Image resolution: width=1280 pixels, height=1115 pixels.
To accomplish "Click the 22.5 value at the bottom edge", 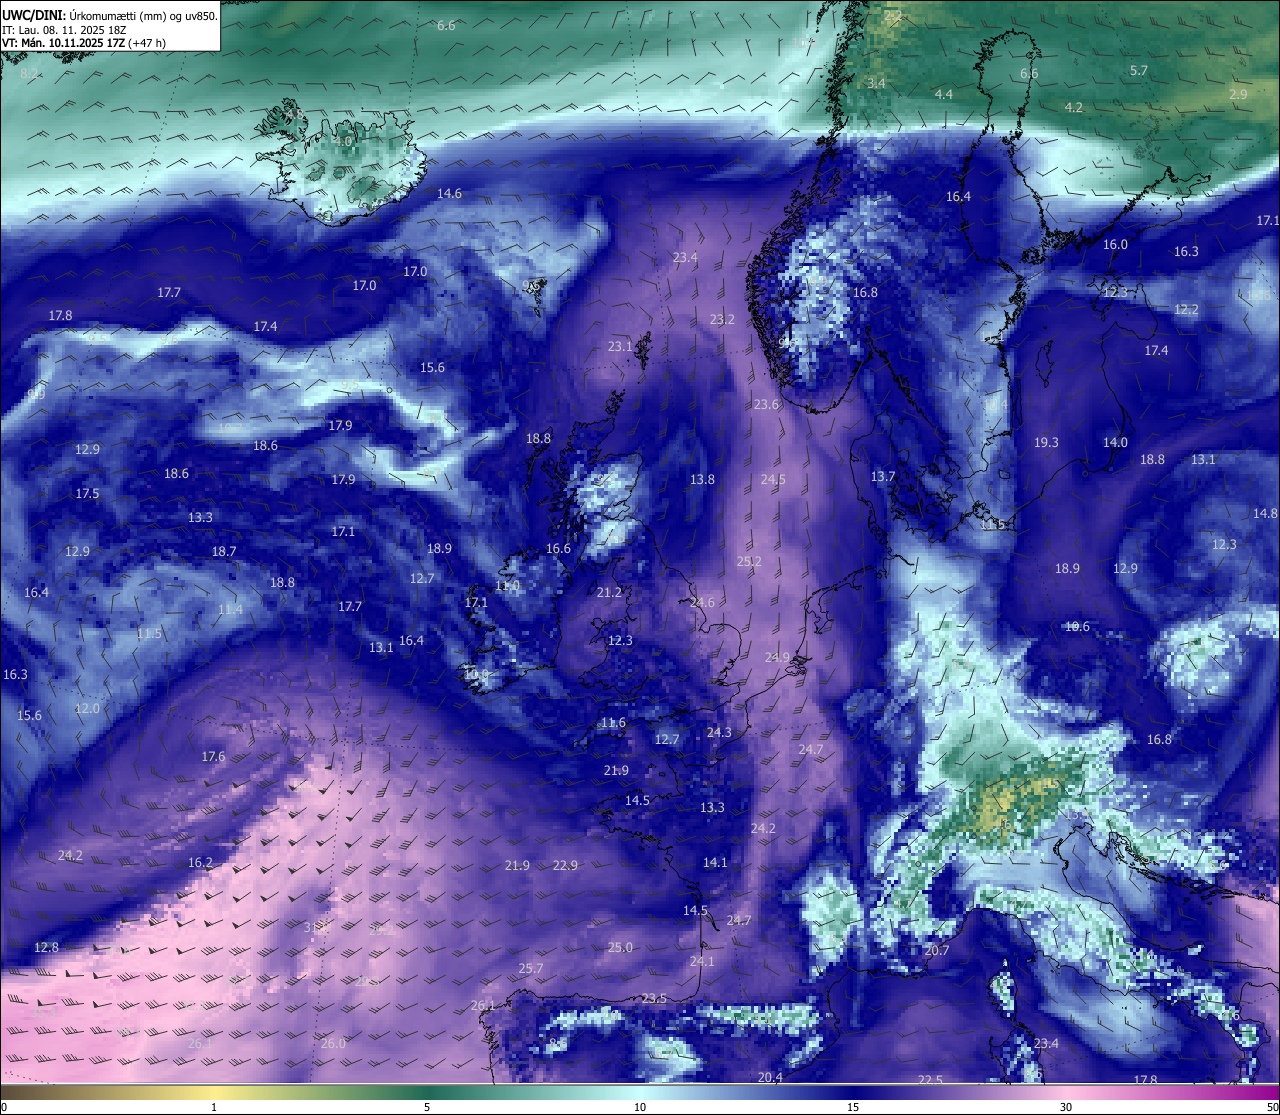I will [930, 1080].
